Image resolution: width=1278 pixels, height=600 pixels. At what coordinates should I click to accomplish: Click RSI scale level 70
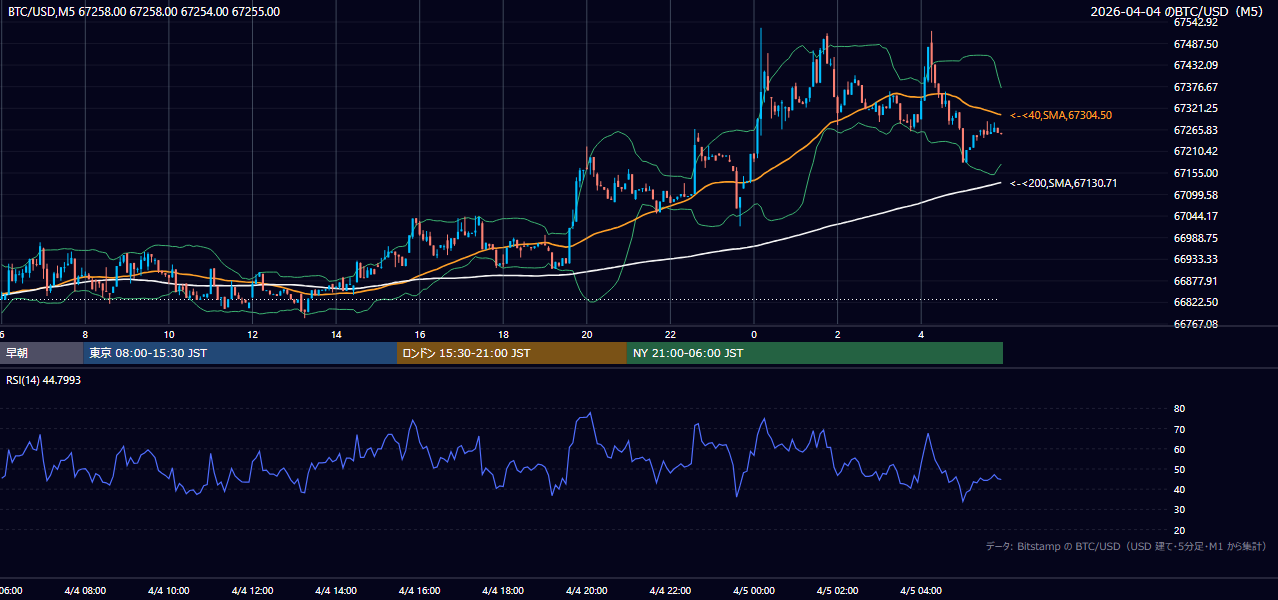point(1179,429)
